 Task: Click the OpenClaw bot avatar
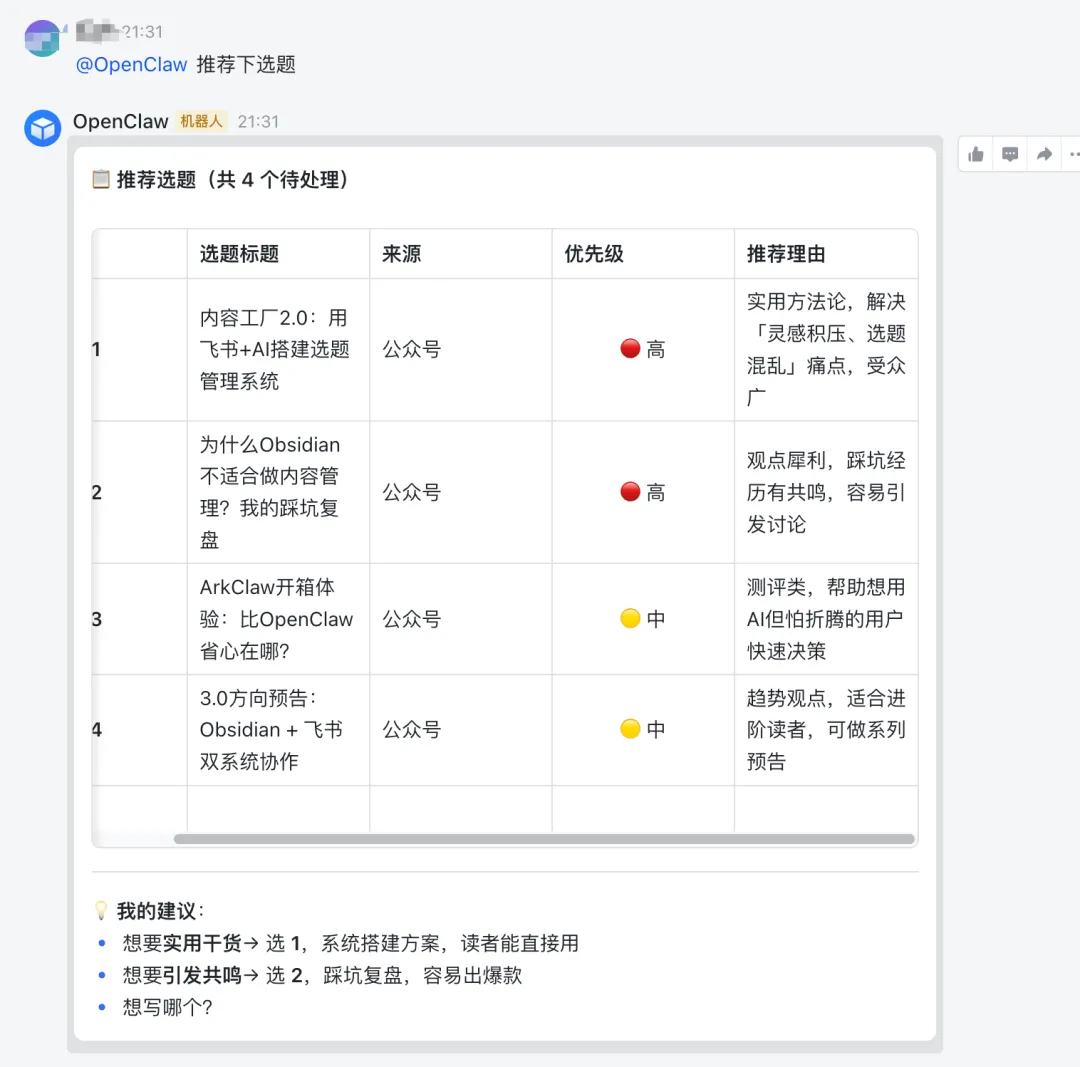[x=43, y=128]
